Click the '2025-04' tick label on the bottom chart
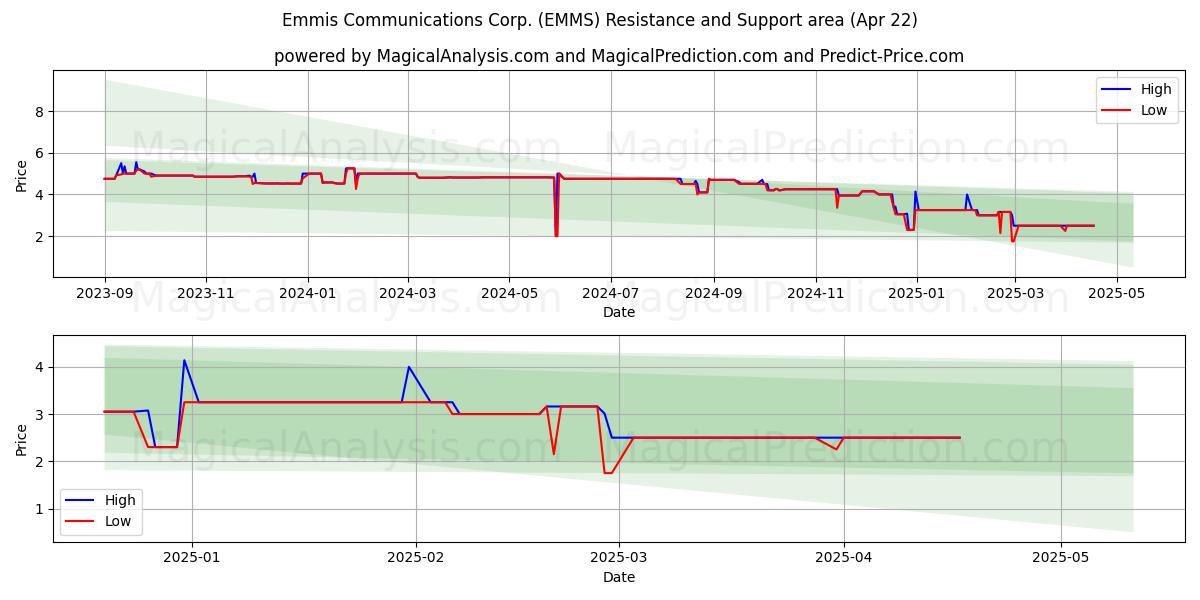1200x600 pixels. (844, 560)
